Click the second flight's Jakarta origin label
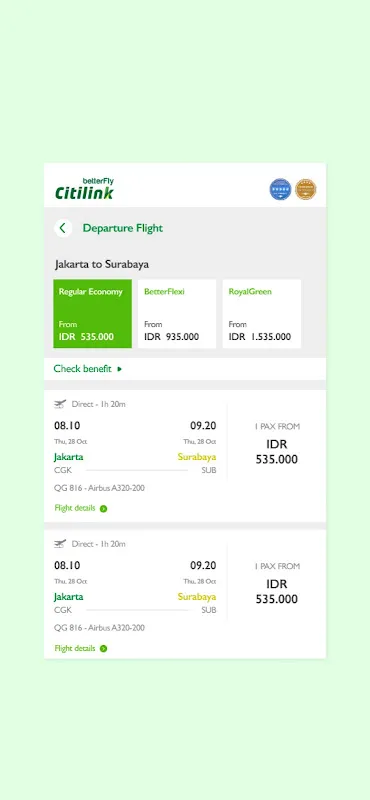This screenshot has width=370, height=800. click(x=69, y=596)
